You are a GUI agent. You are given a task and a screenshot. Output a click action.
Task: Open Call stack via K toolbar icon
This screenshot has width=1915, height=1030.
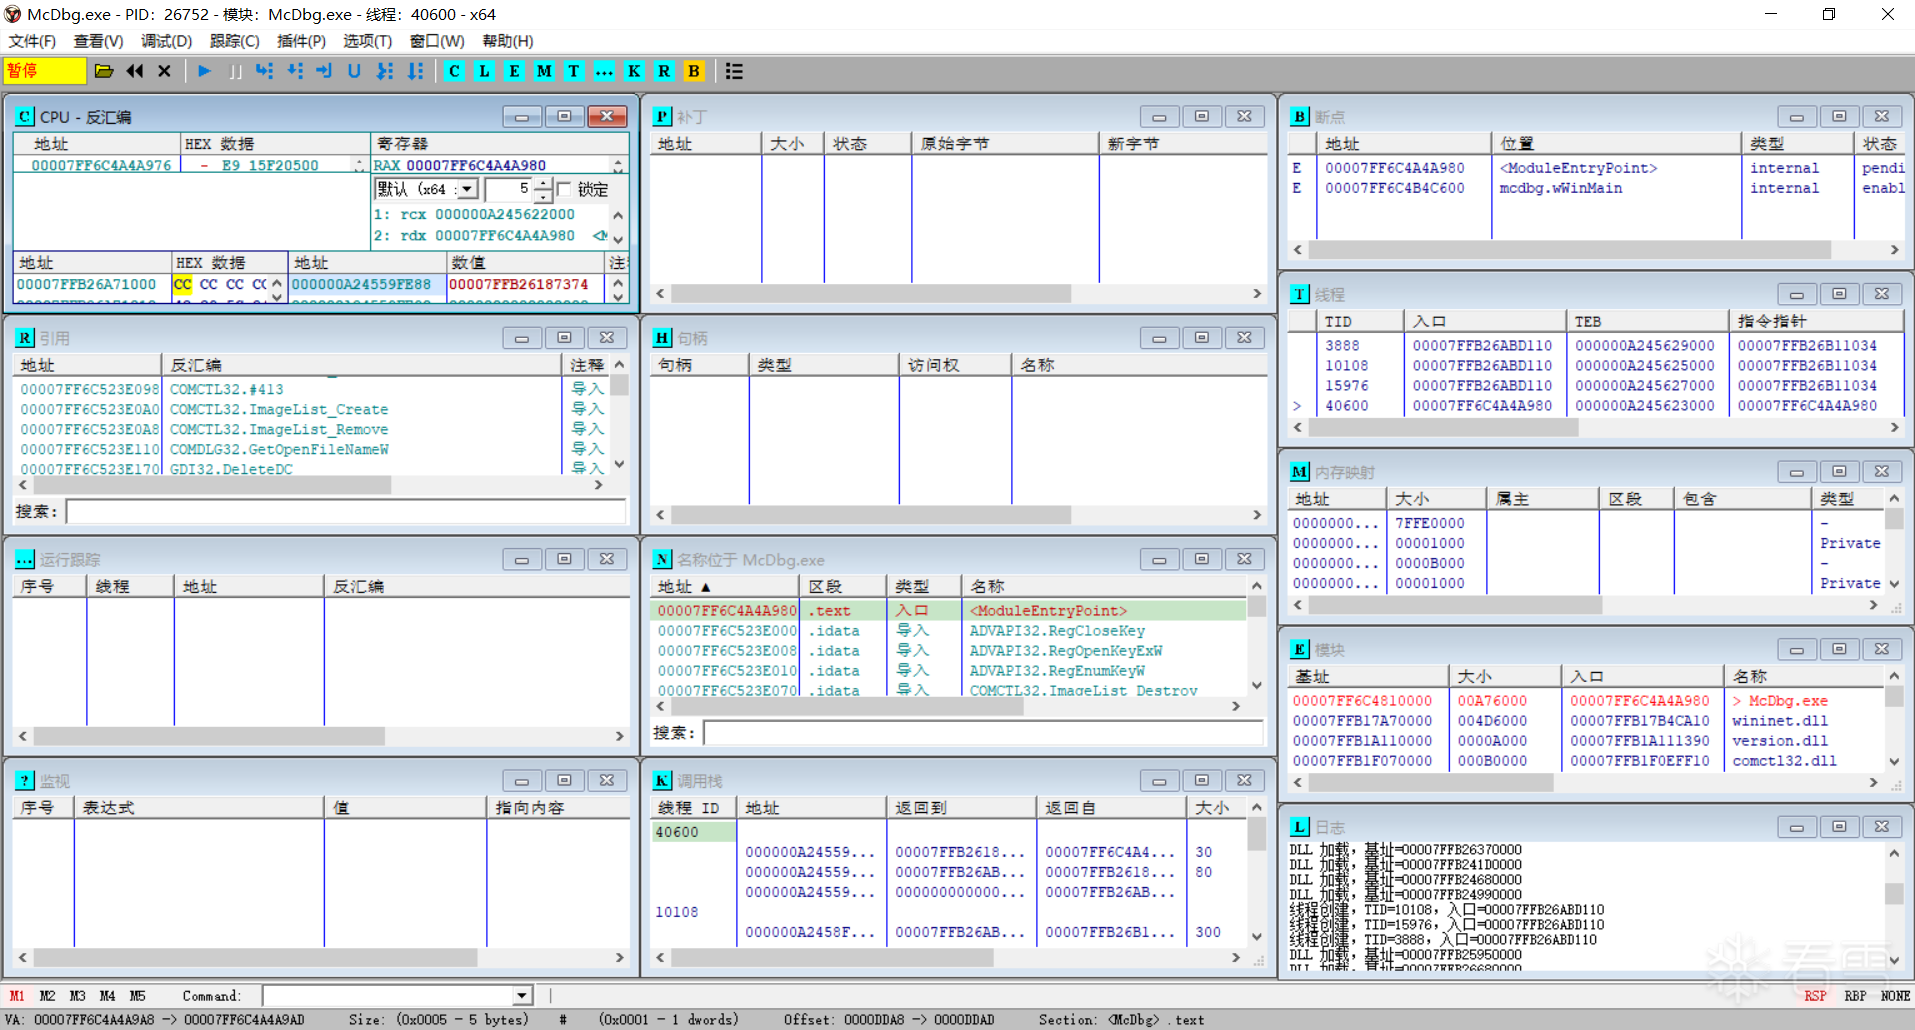click(634, 71)
